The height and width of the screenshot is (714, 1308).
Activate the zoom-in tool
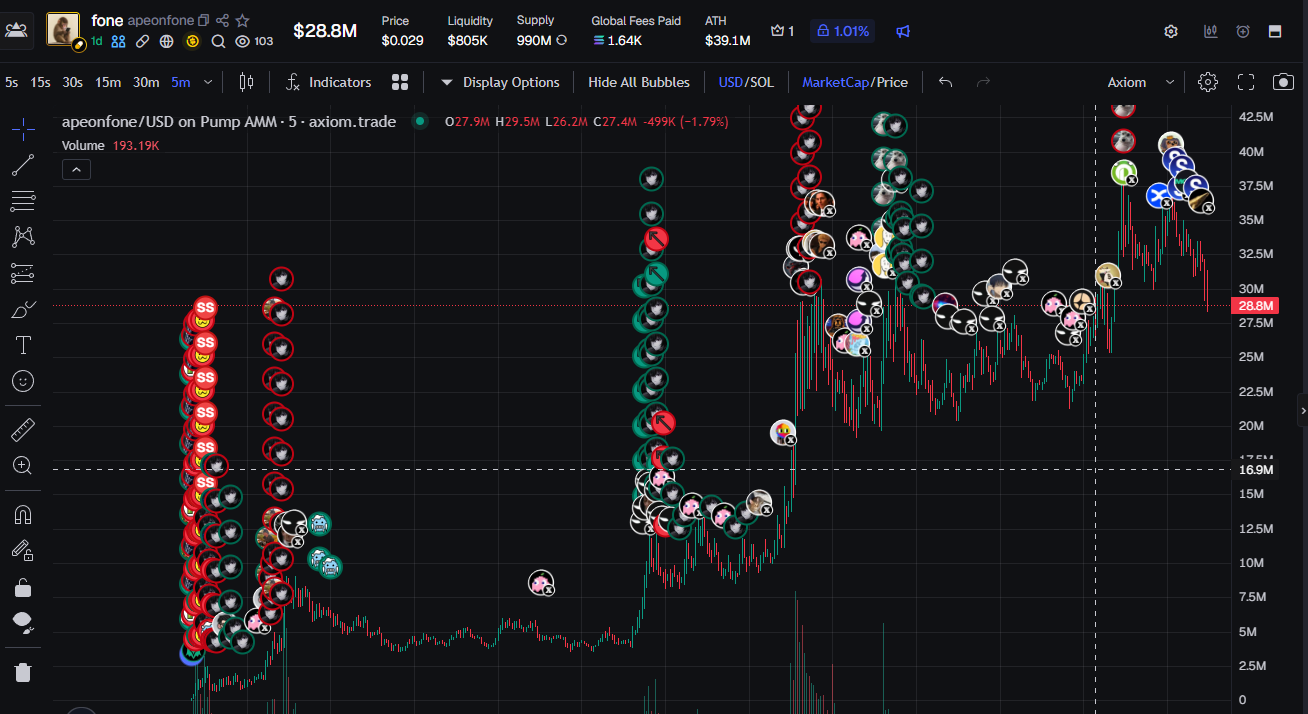[23, 465]
